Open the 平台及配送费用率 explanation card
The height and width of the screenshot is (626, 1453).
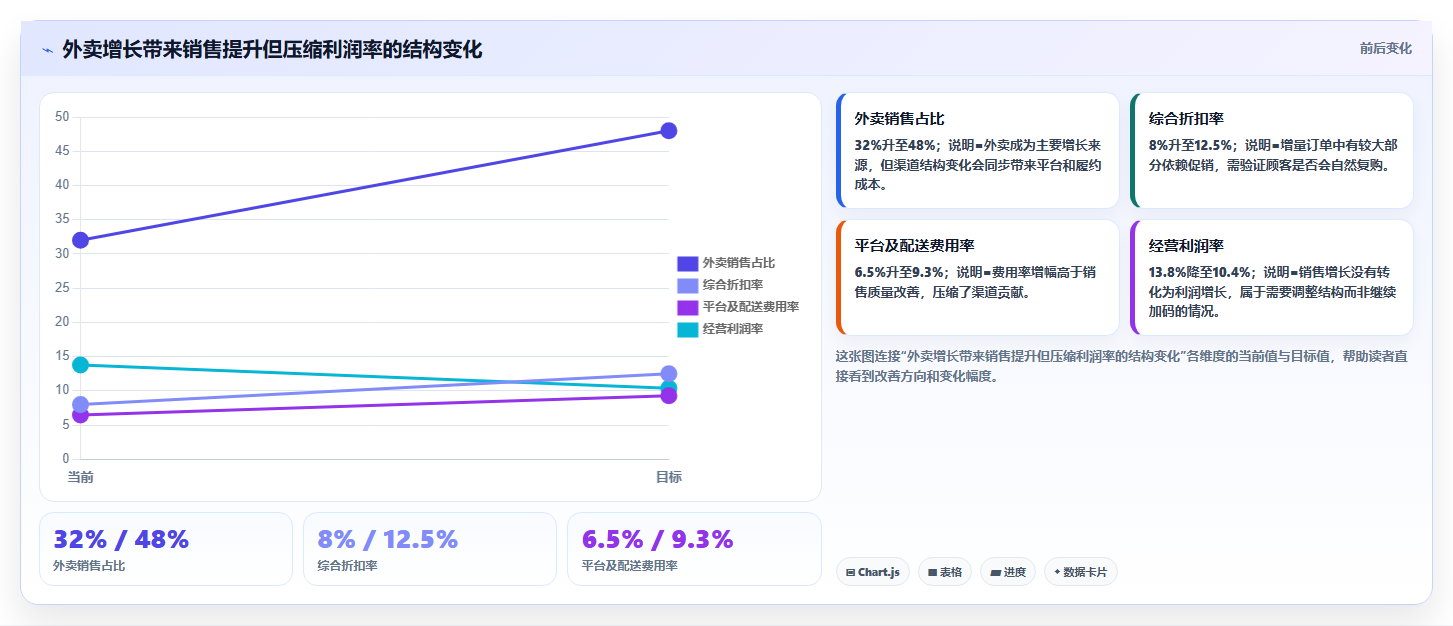click(x=977, y=277)
